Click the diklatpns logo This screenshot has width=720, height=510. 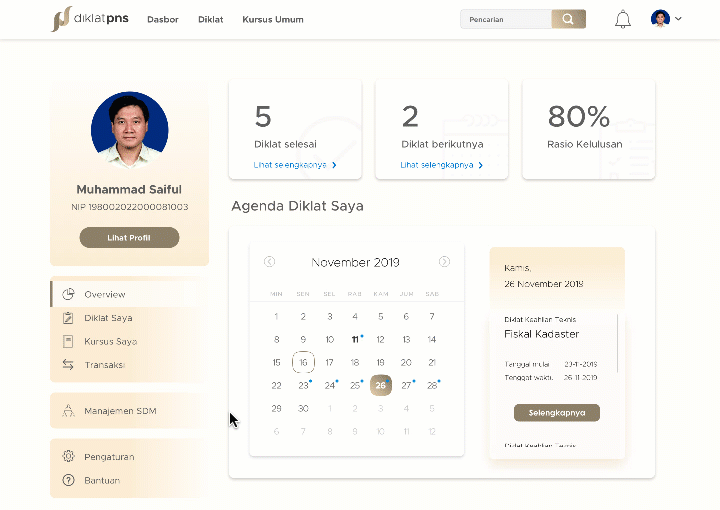point(90,19)
